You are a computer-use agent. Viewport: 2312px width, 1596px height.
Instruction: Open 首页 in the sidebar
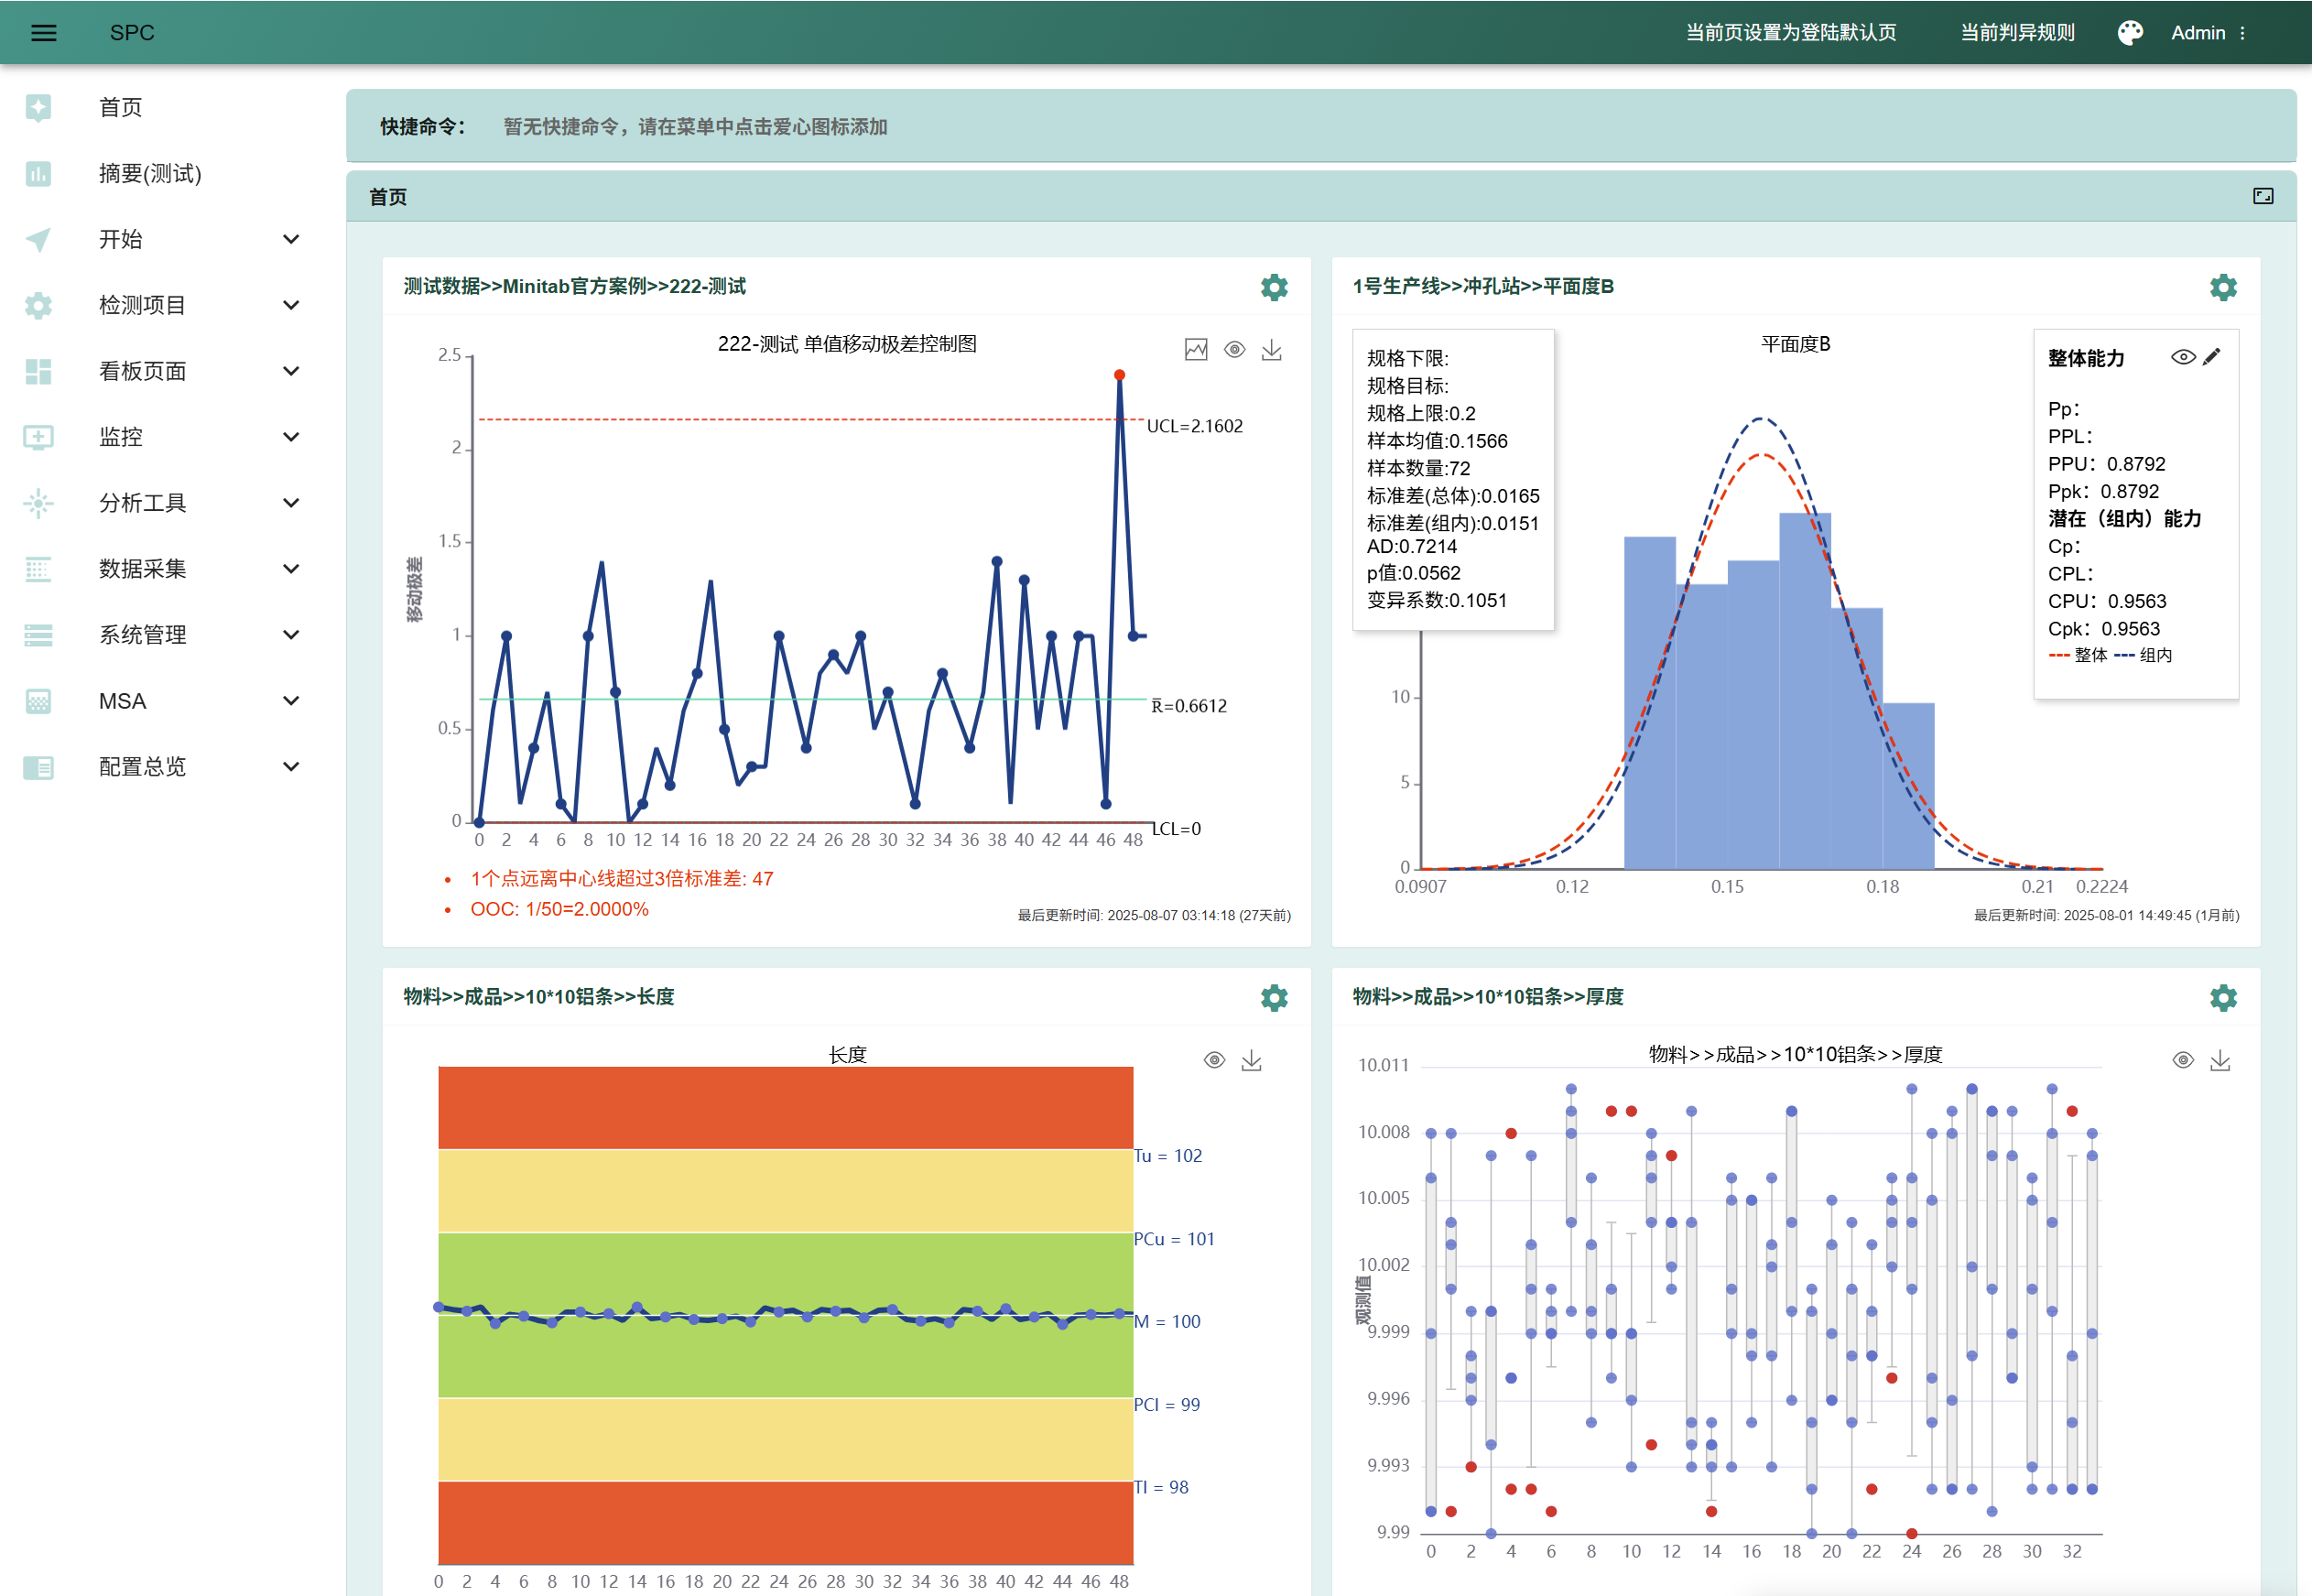120,107
